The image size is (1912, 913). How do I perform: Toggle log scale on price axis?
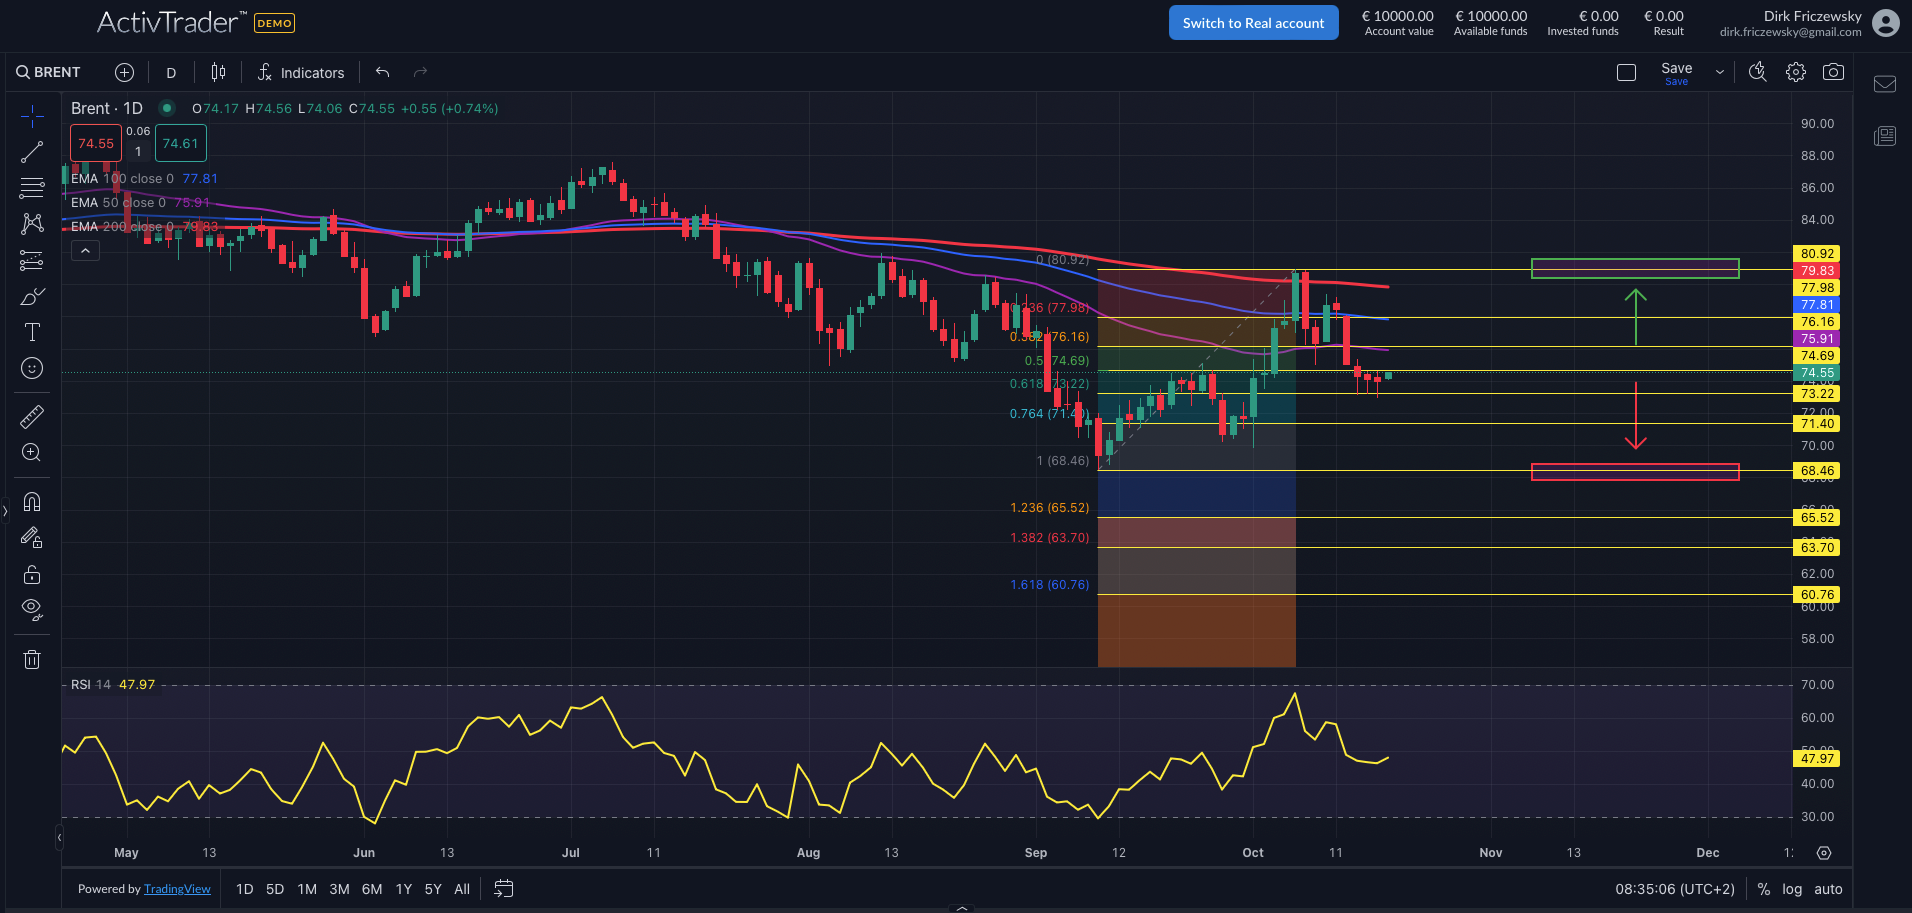click(1792, 889)
